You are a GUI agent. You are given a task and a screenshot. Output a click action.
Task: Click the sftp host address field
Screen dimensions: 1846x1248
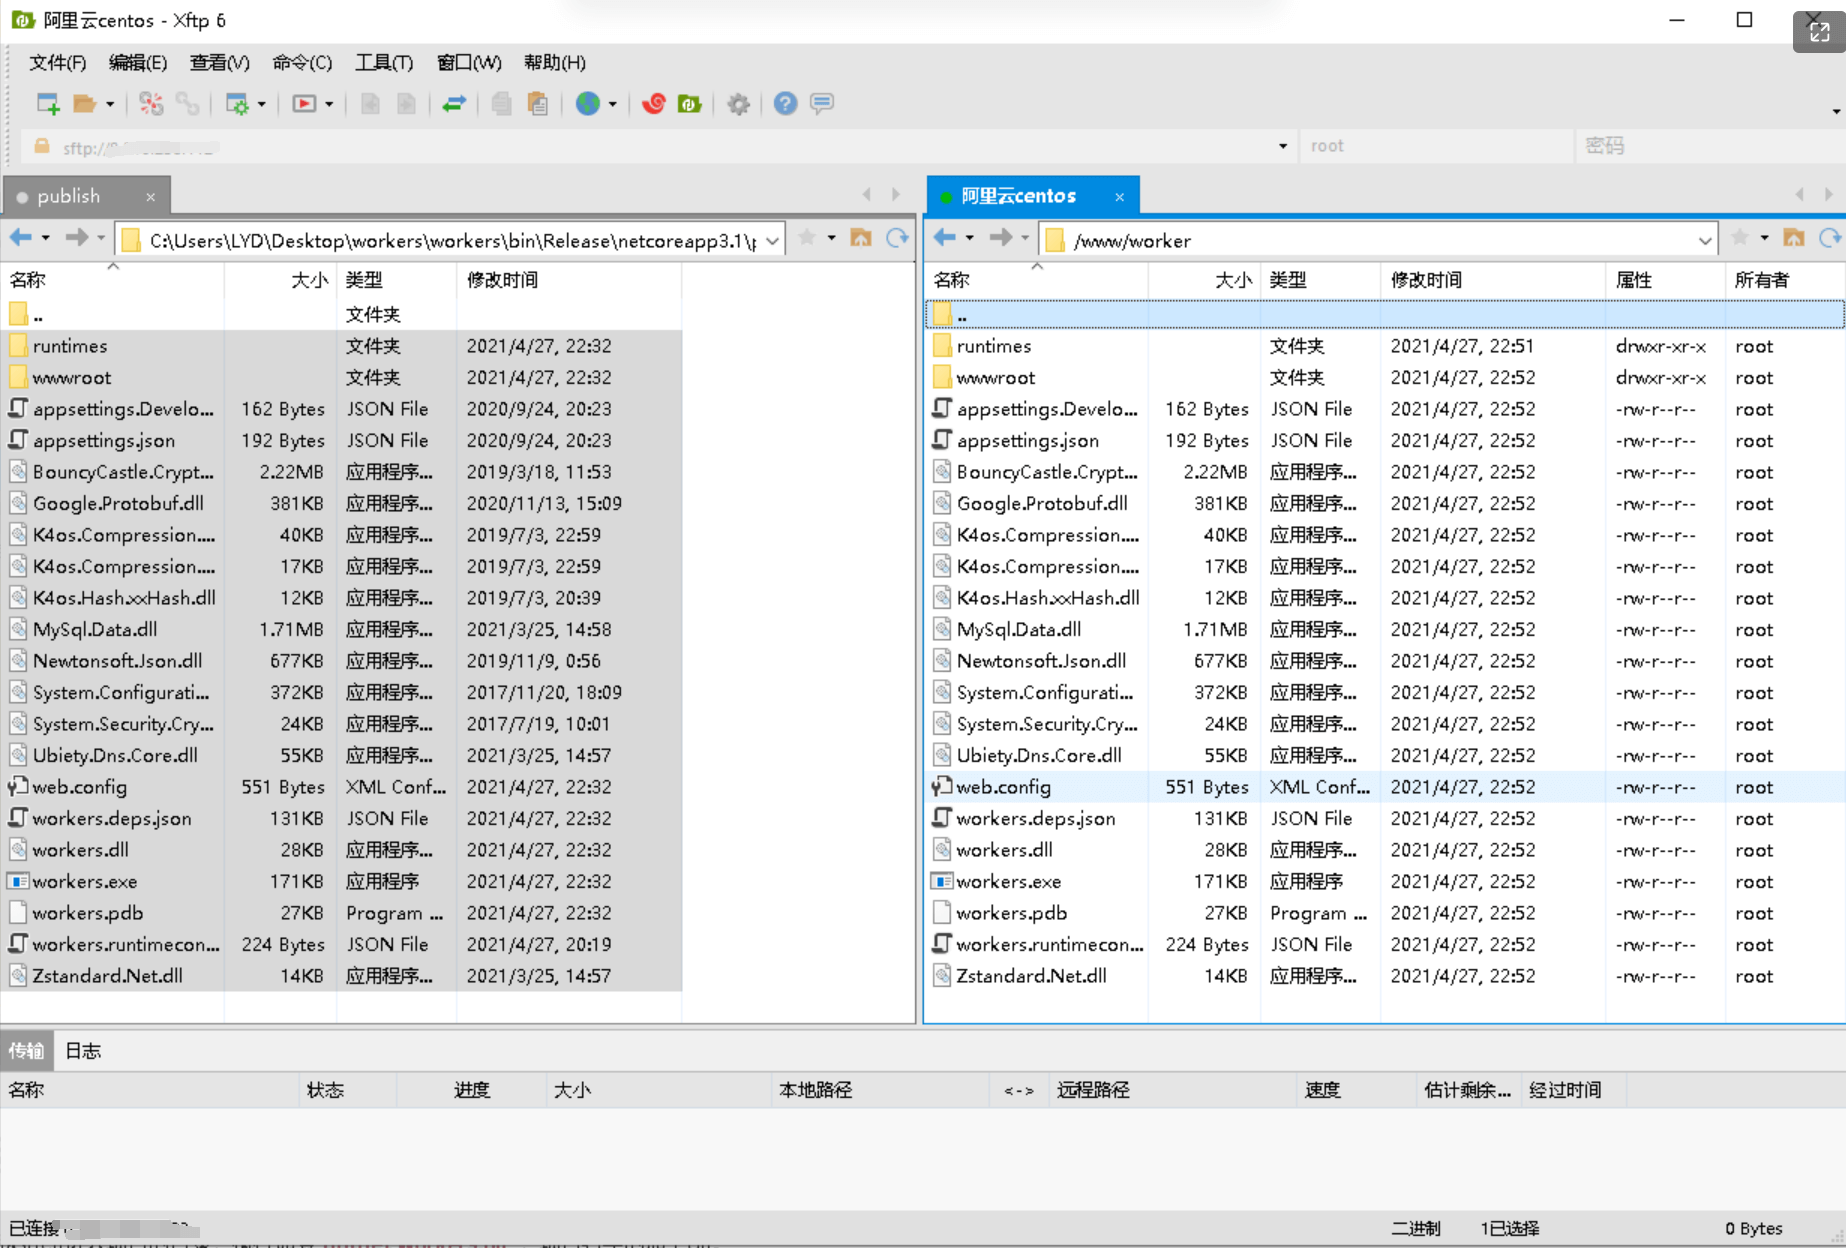pos(660,147)
